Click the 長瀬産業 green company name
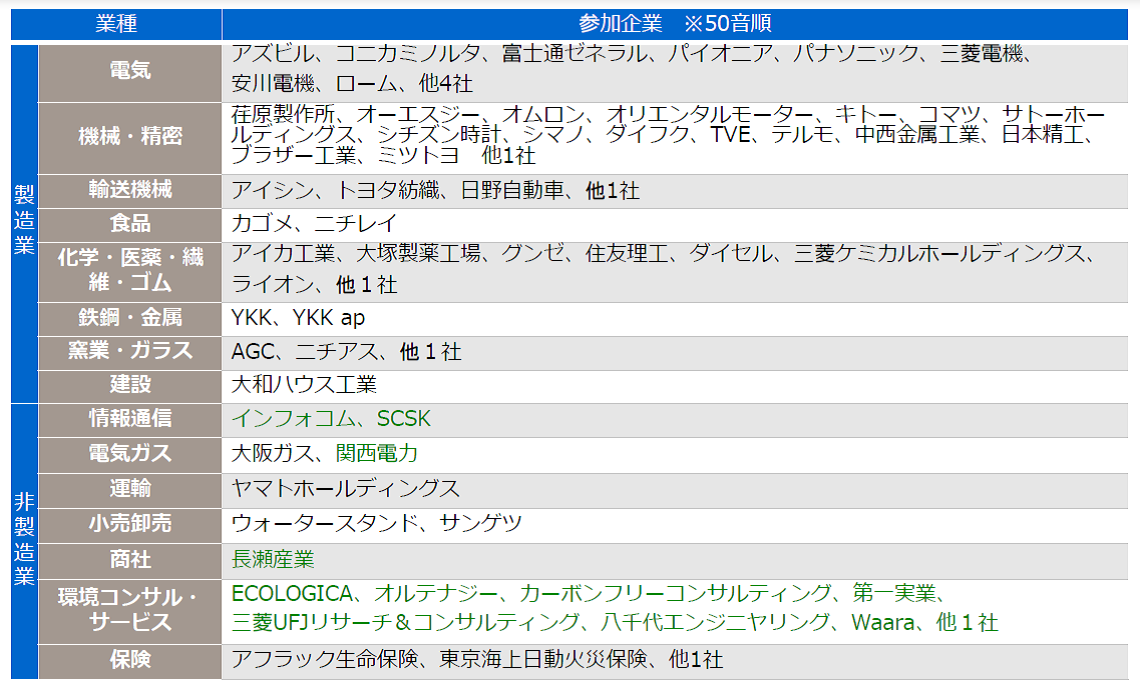The width and height of the screenshot is (1140, 686). point(273,559)
